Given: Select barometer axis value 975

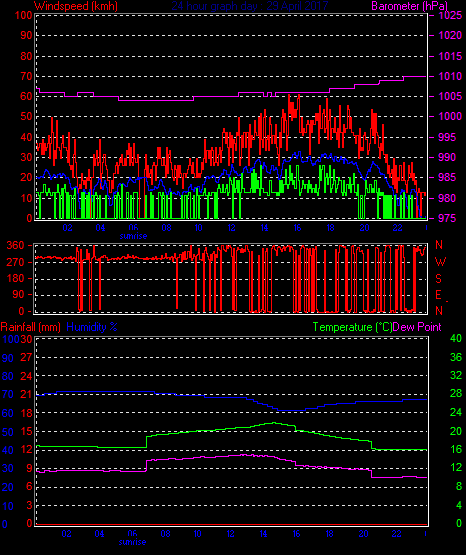Looking at the screenshot, I should (447, 218).
